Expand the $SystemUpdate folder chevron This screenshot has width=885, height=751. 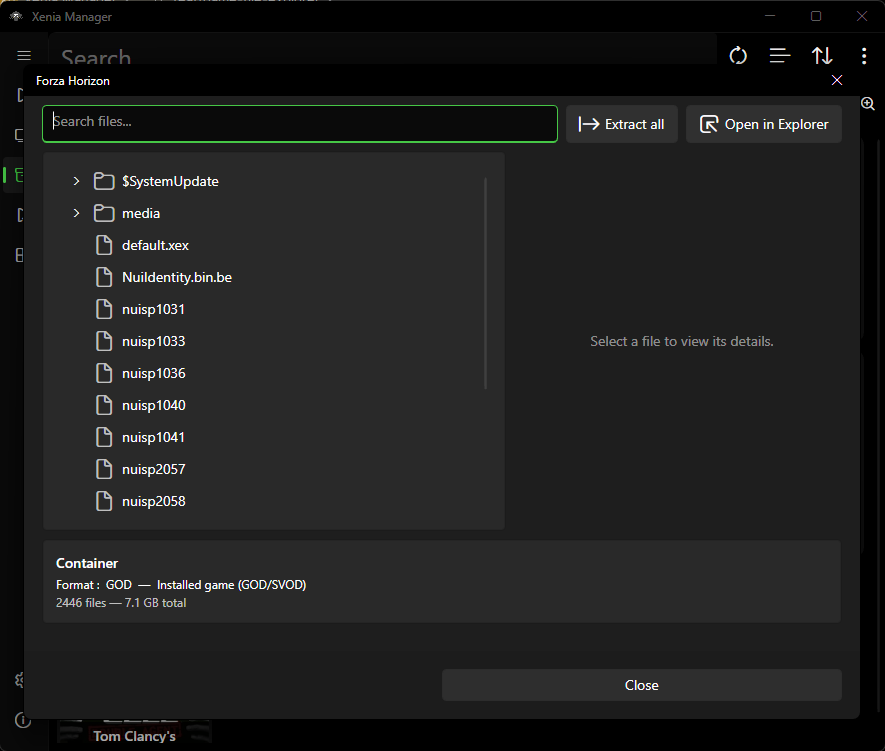click(76, 181)
